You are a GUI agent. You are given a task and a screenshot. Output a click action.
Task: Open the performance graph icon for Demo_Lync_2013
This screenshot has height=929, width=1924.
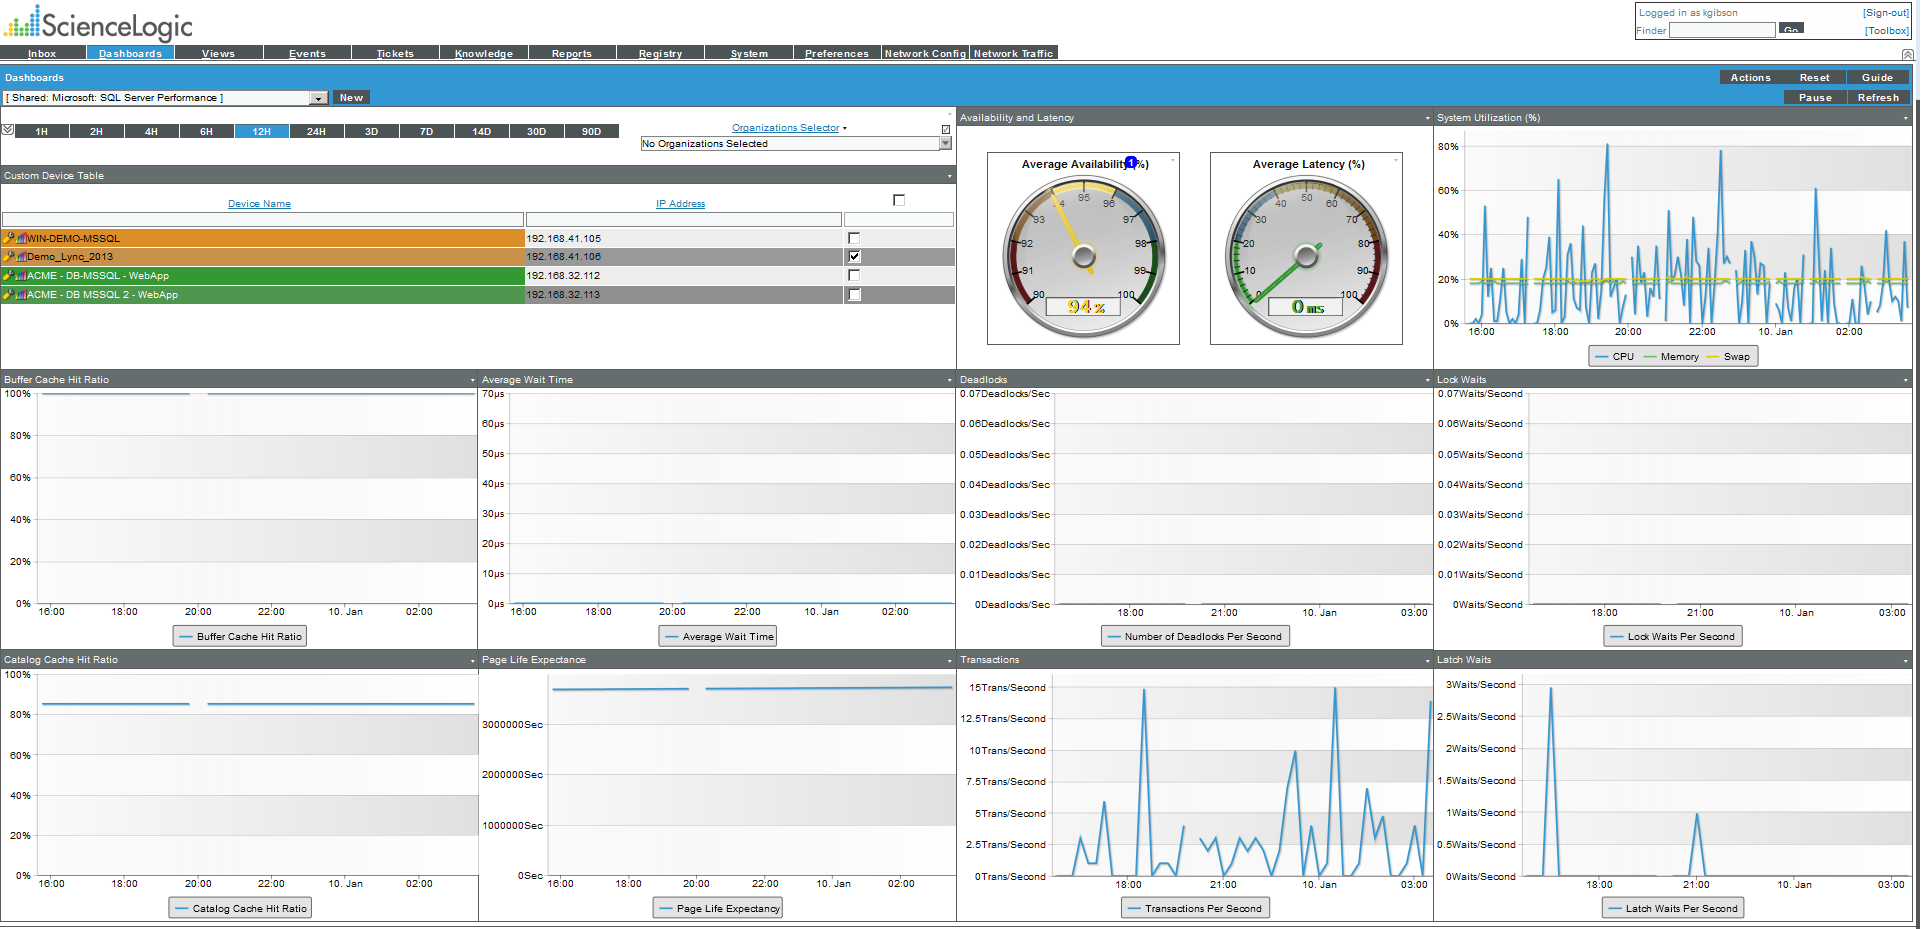(x=19, y=257)
